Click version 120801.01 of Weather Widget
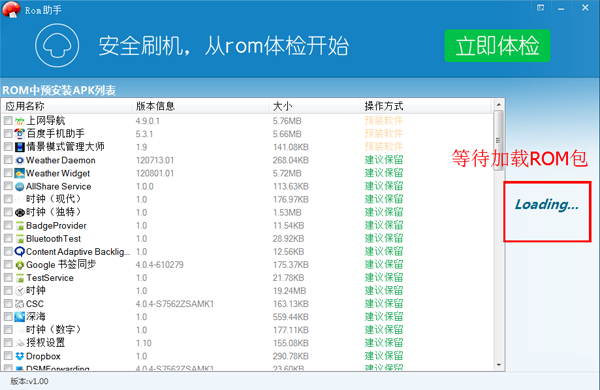The height and width of the screenshot is (390, 600). pos(155,173)
